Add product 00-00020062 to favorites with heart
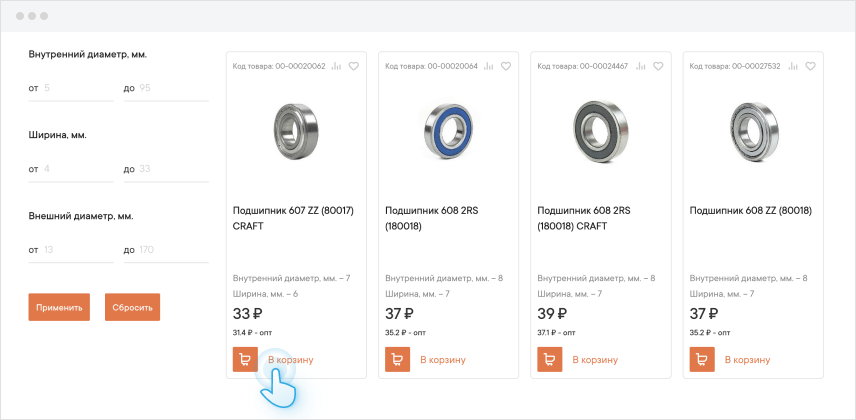 [353, 66]
